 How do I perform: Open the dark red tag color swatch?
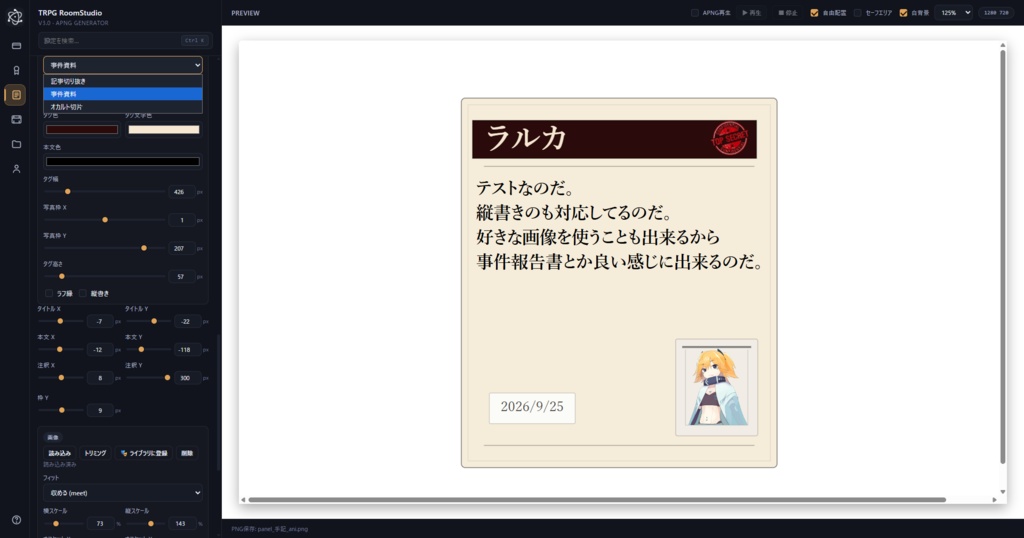point(82,130)
